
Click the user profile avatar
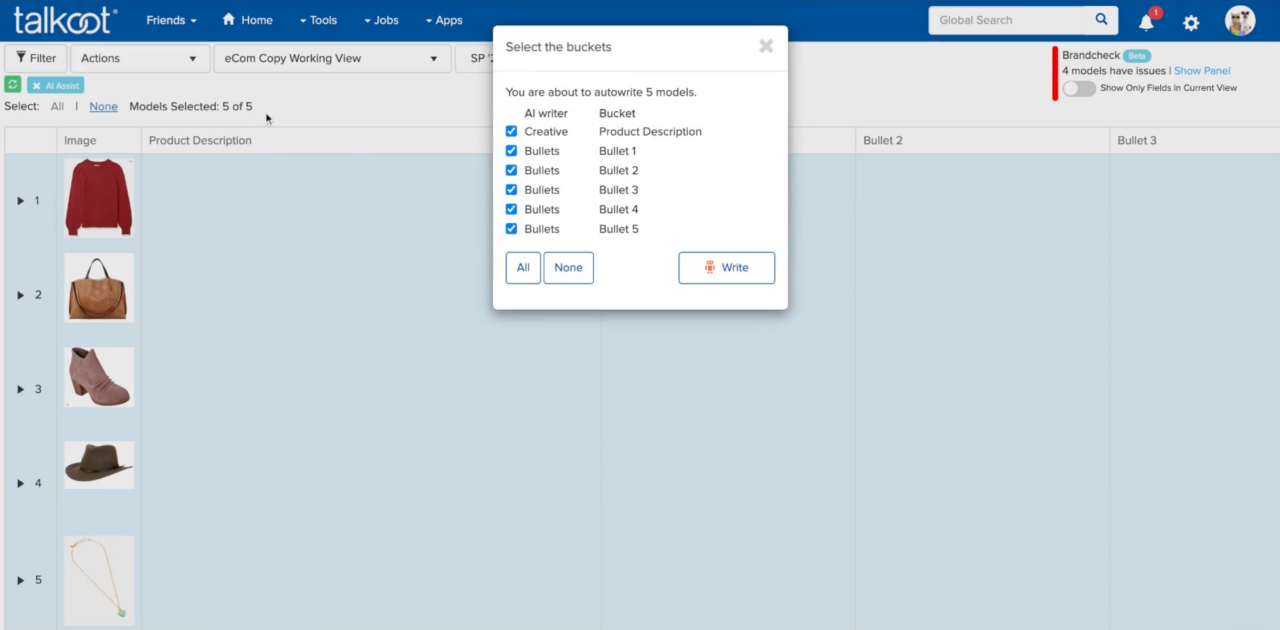(1240, 21)
